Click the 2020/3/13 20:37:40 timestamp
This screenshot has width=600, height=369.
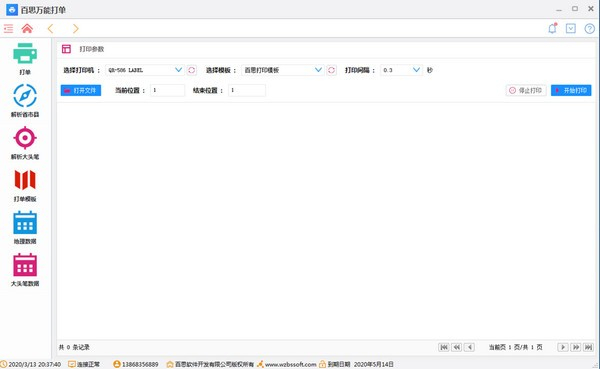[x=34, y=364]
